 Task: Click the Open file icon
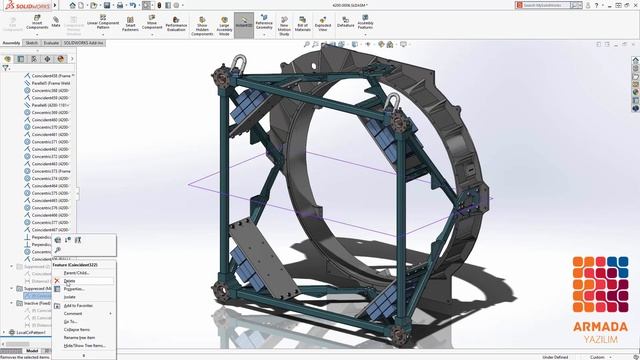click(x=94, y=5)
